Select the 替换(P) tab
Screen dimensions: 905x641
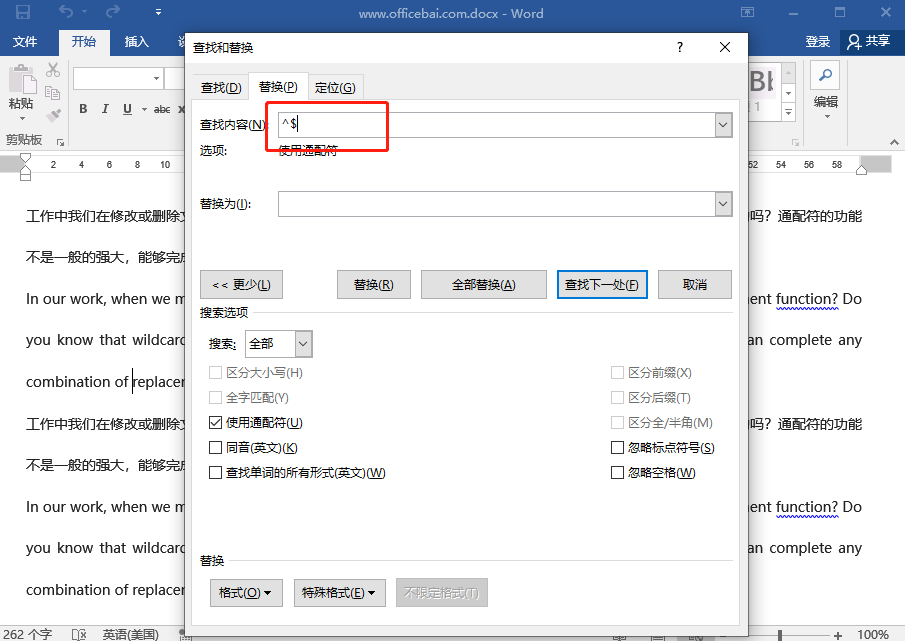278,87
